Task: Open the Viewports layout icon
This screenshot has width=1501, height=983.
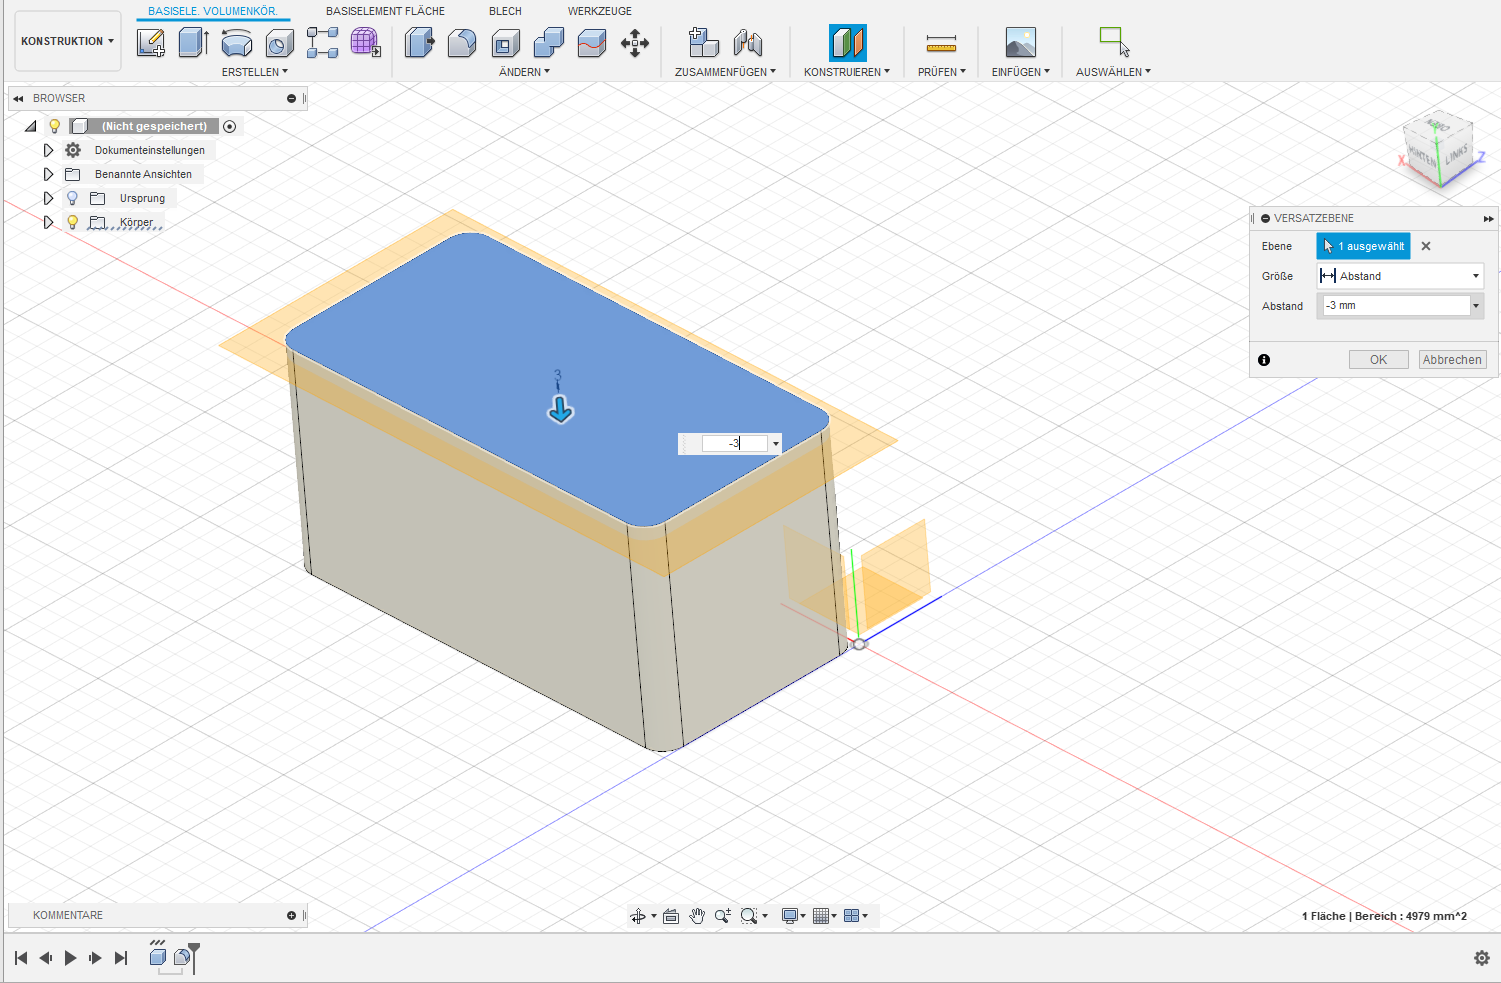Action: coord(852,916)
